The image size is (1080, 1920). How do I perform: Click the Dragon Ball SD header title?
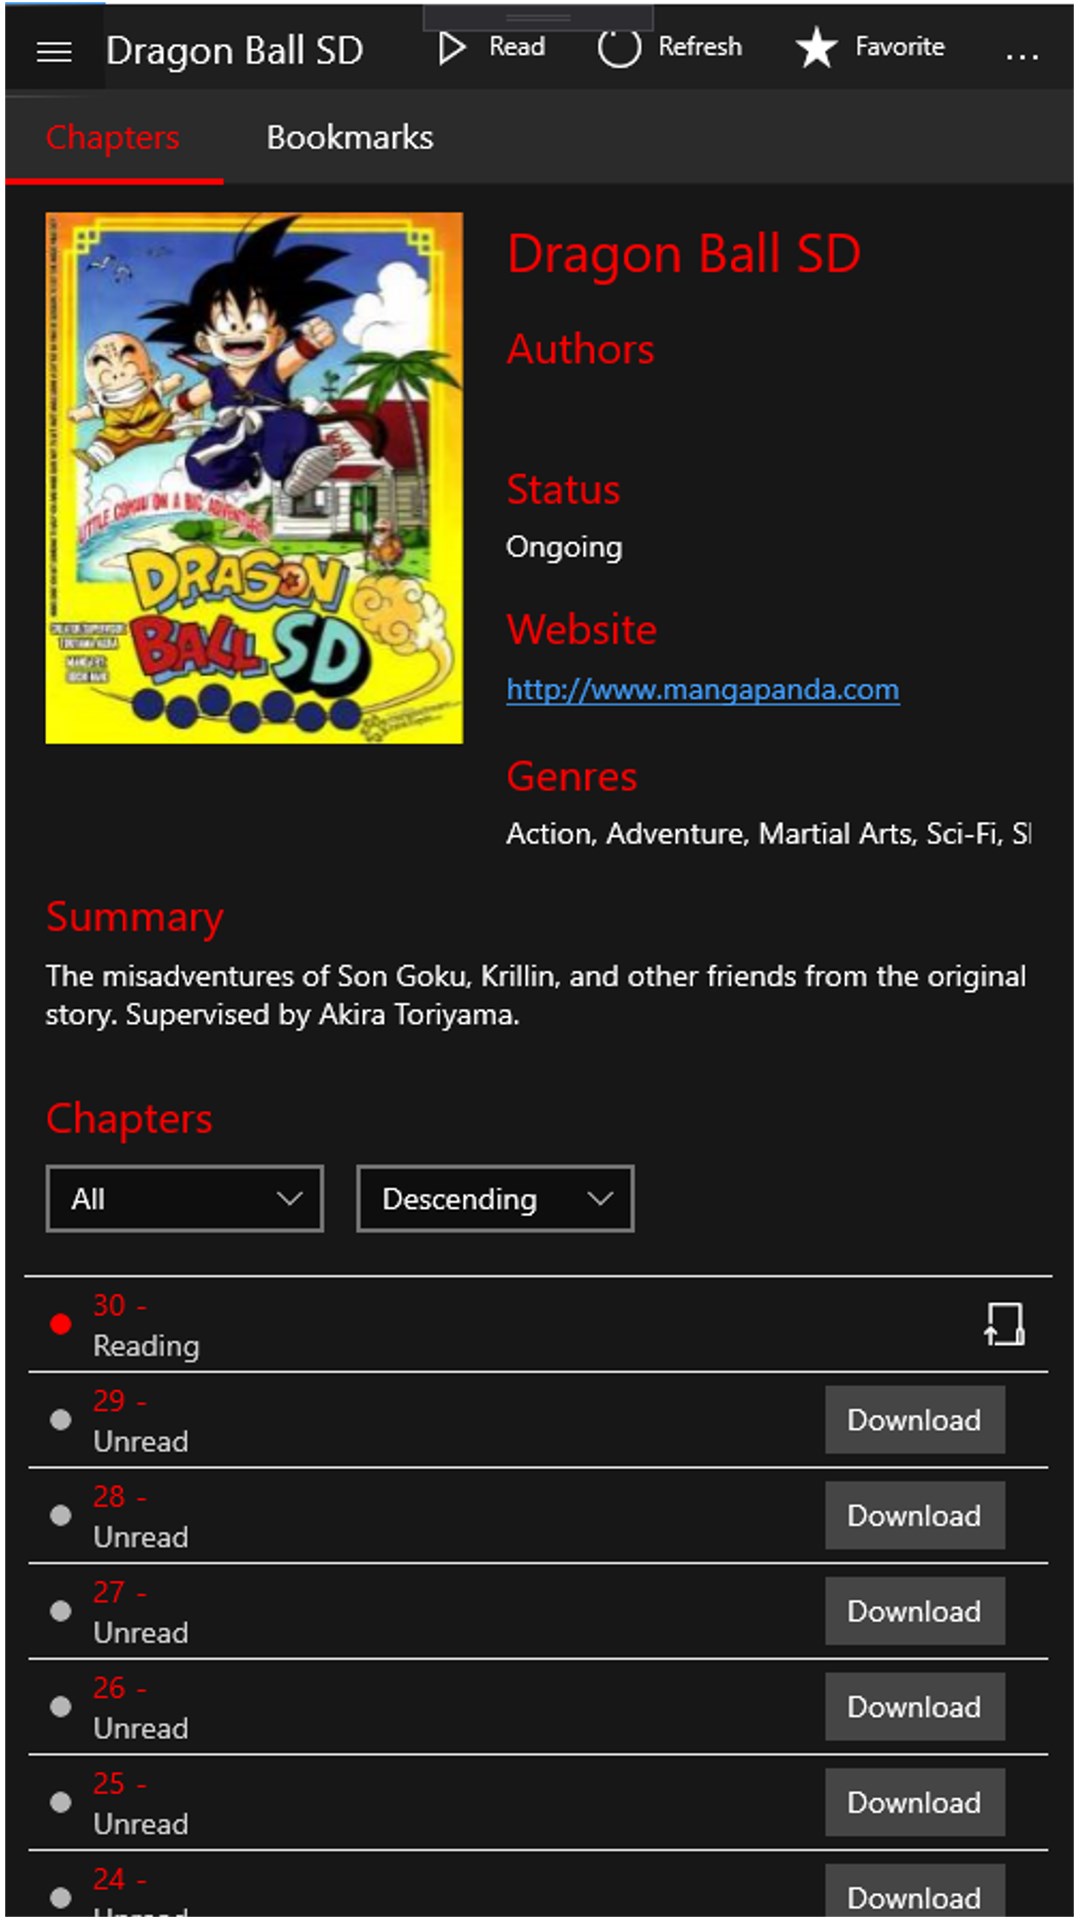(235, 50)
